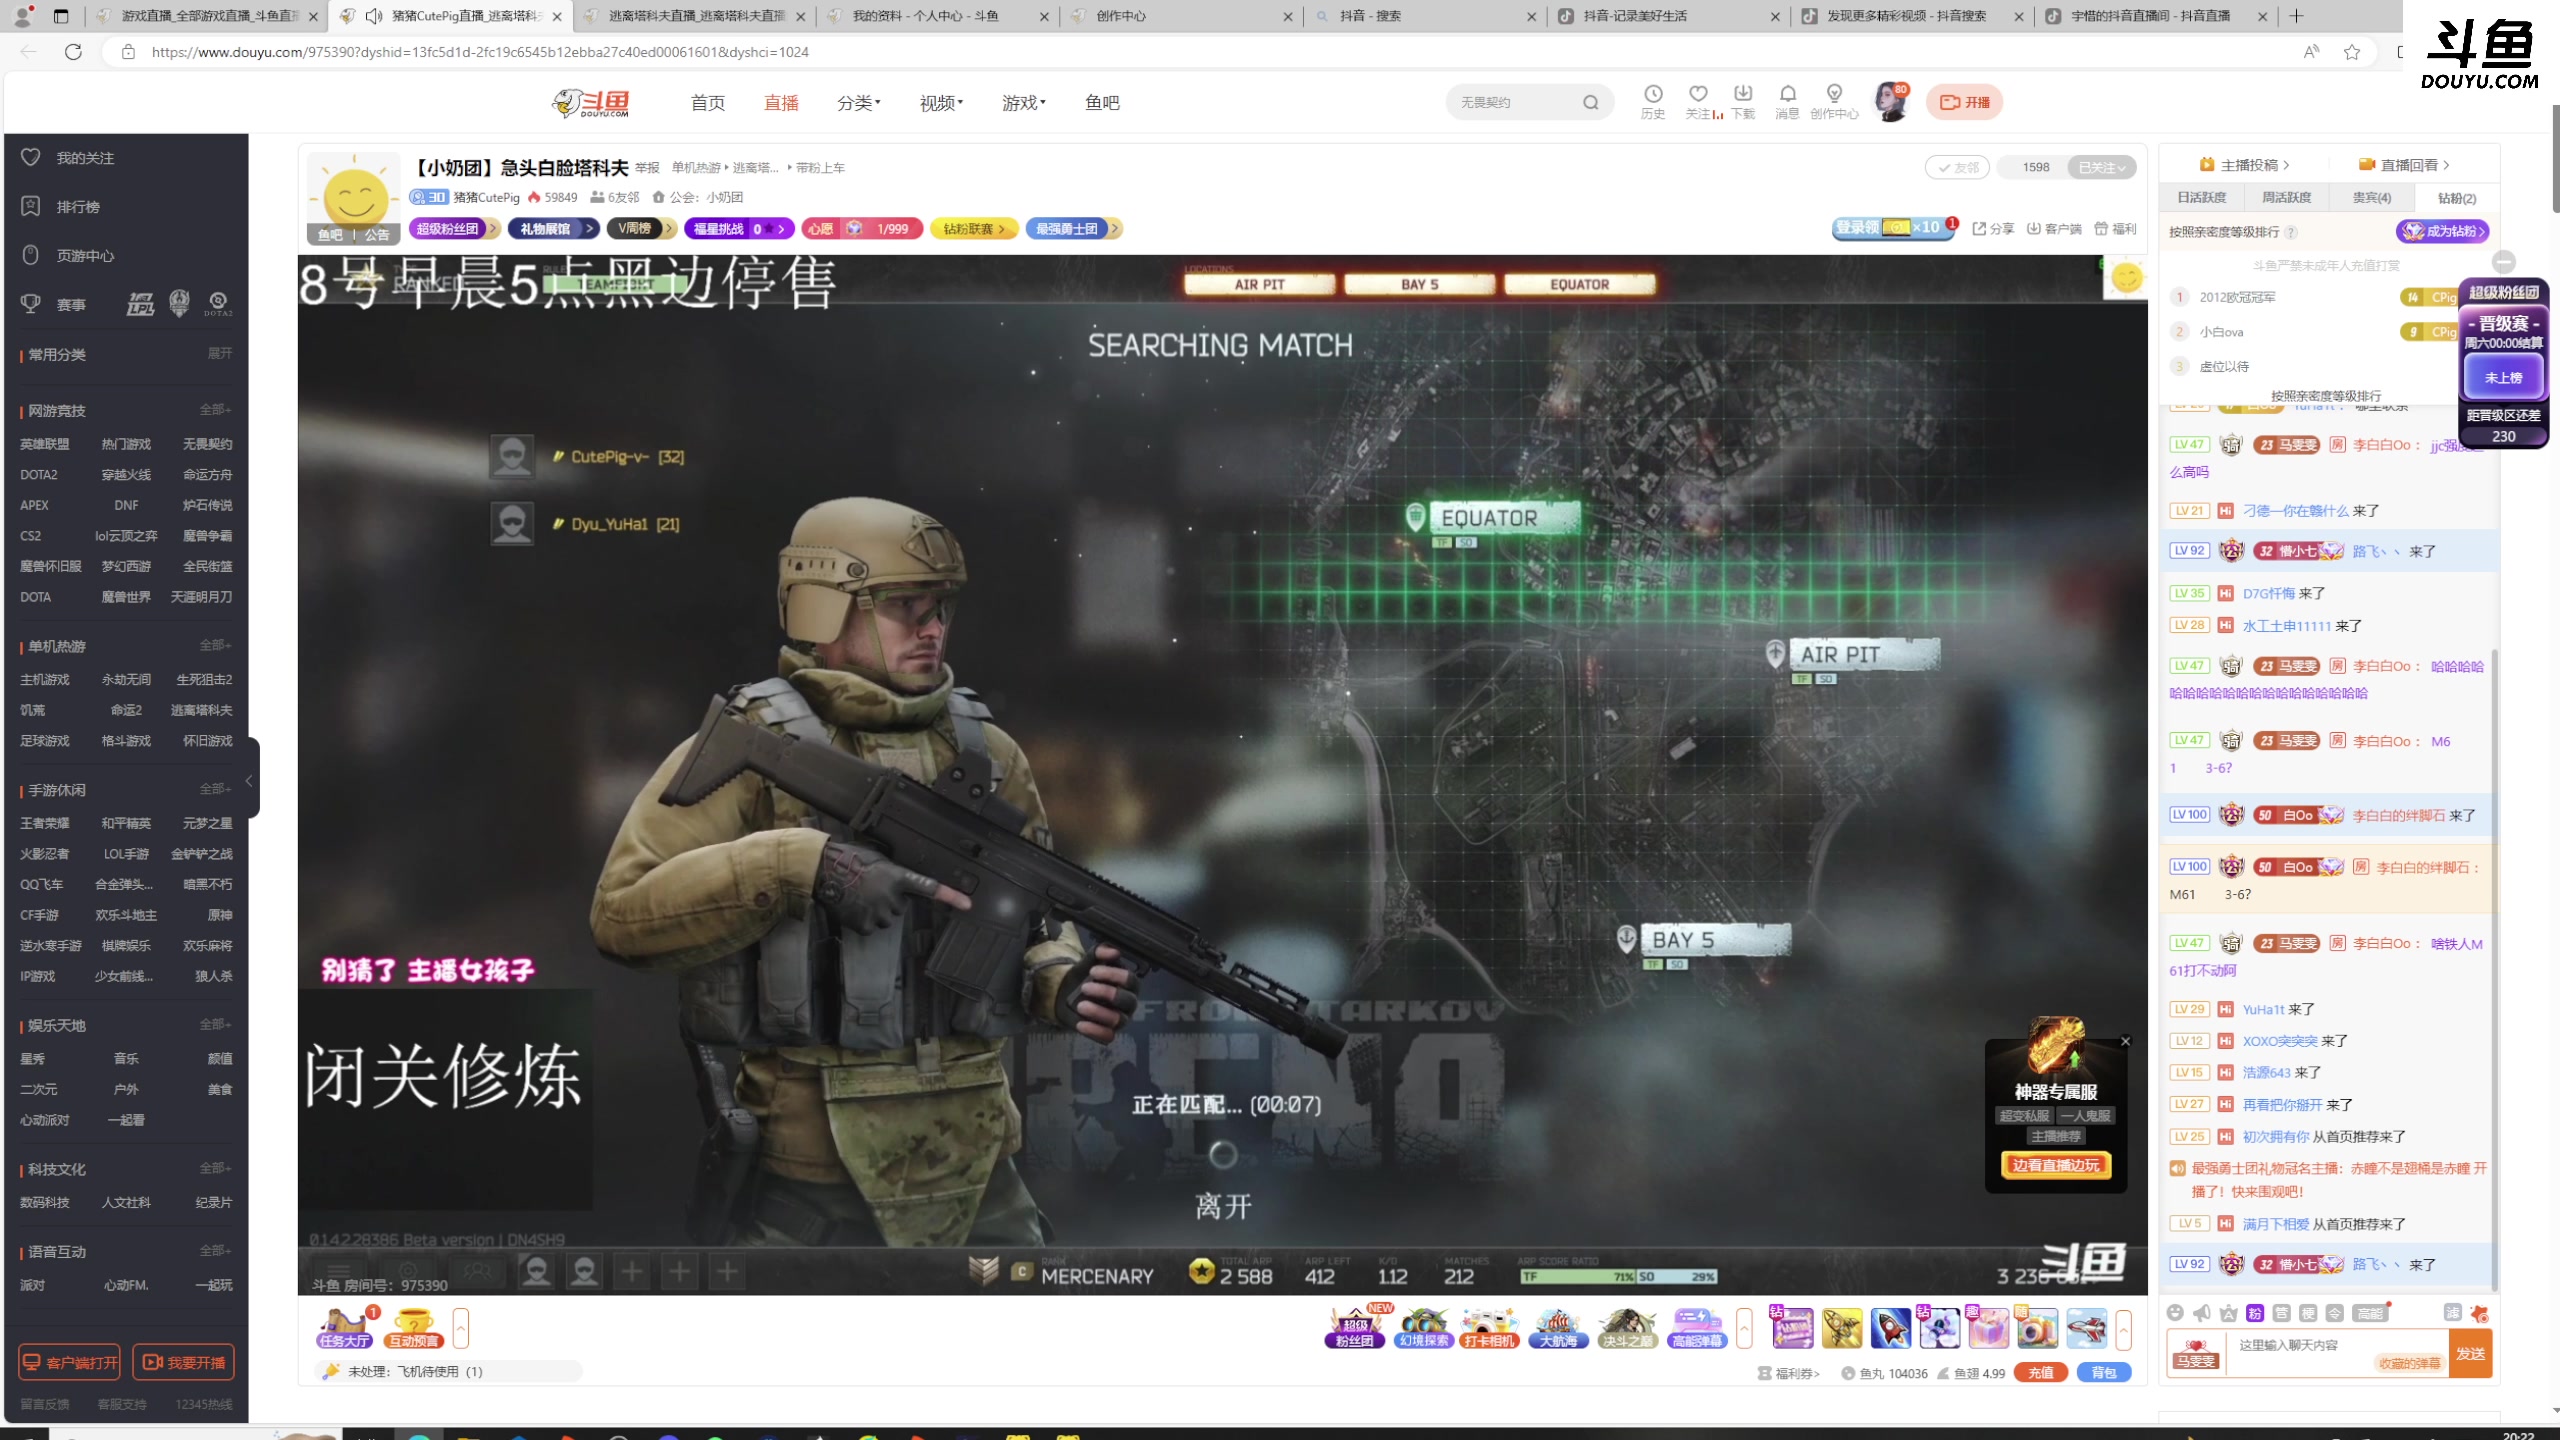This screenshot has width=2560, height=1440.
Task: Toggle the 令 button in chat toolbar
Action: [2334, 1313]
